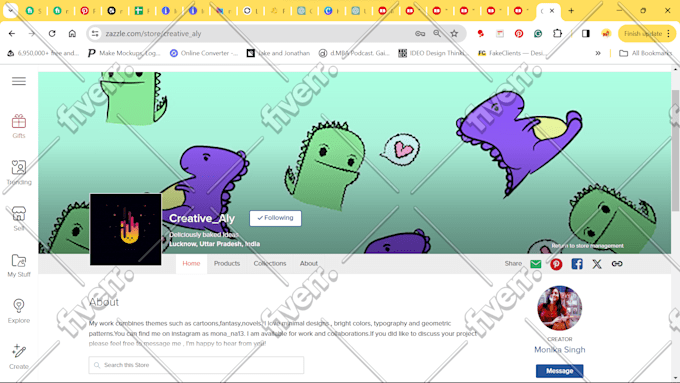Open the hamburger menu in sidebar
680x383 pixels.
click(19, 81)
